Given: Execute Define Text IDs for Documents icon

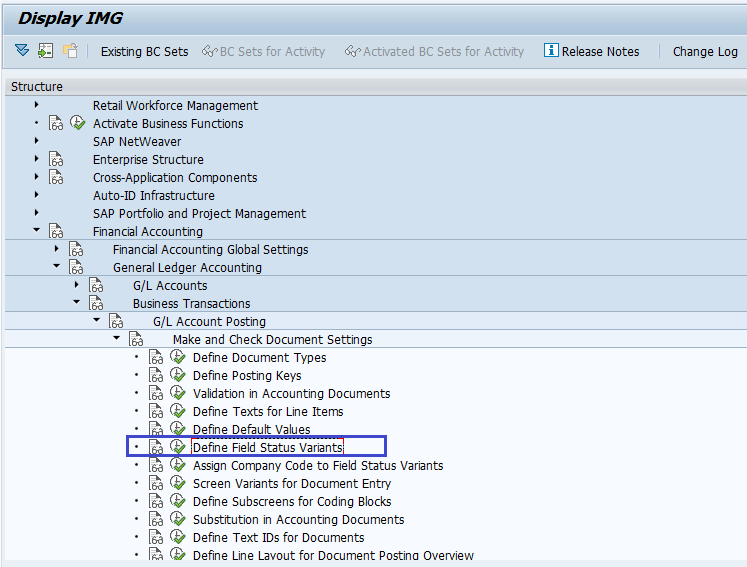Looking at the screenshot, I should 178,537.
